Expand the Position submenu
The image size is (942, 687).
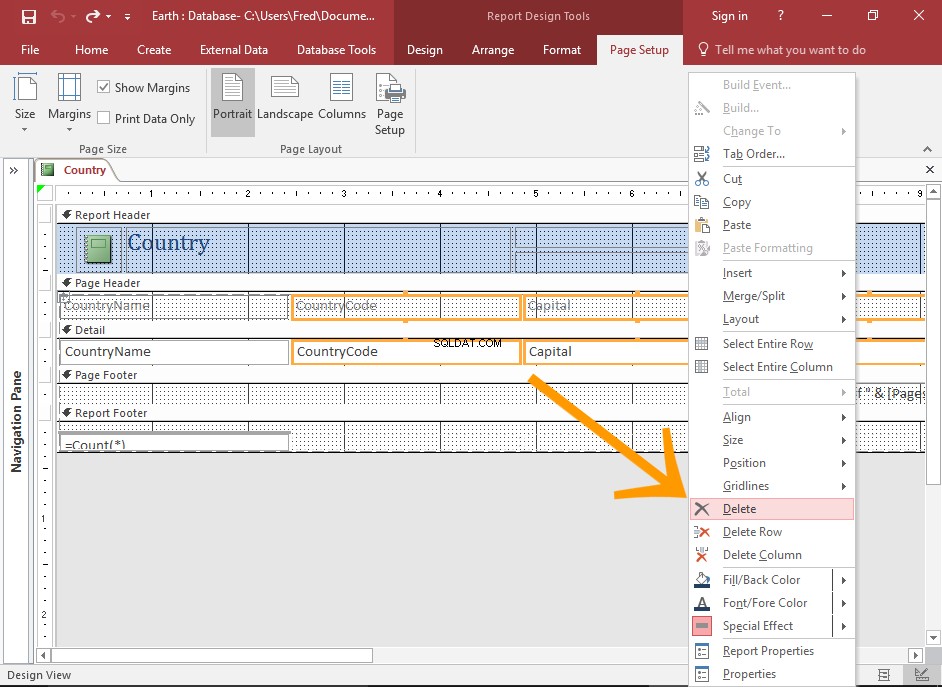click(x=771, y=462)
